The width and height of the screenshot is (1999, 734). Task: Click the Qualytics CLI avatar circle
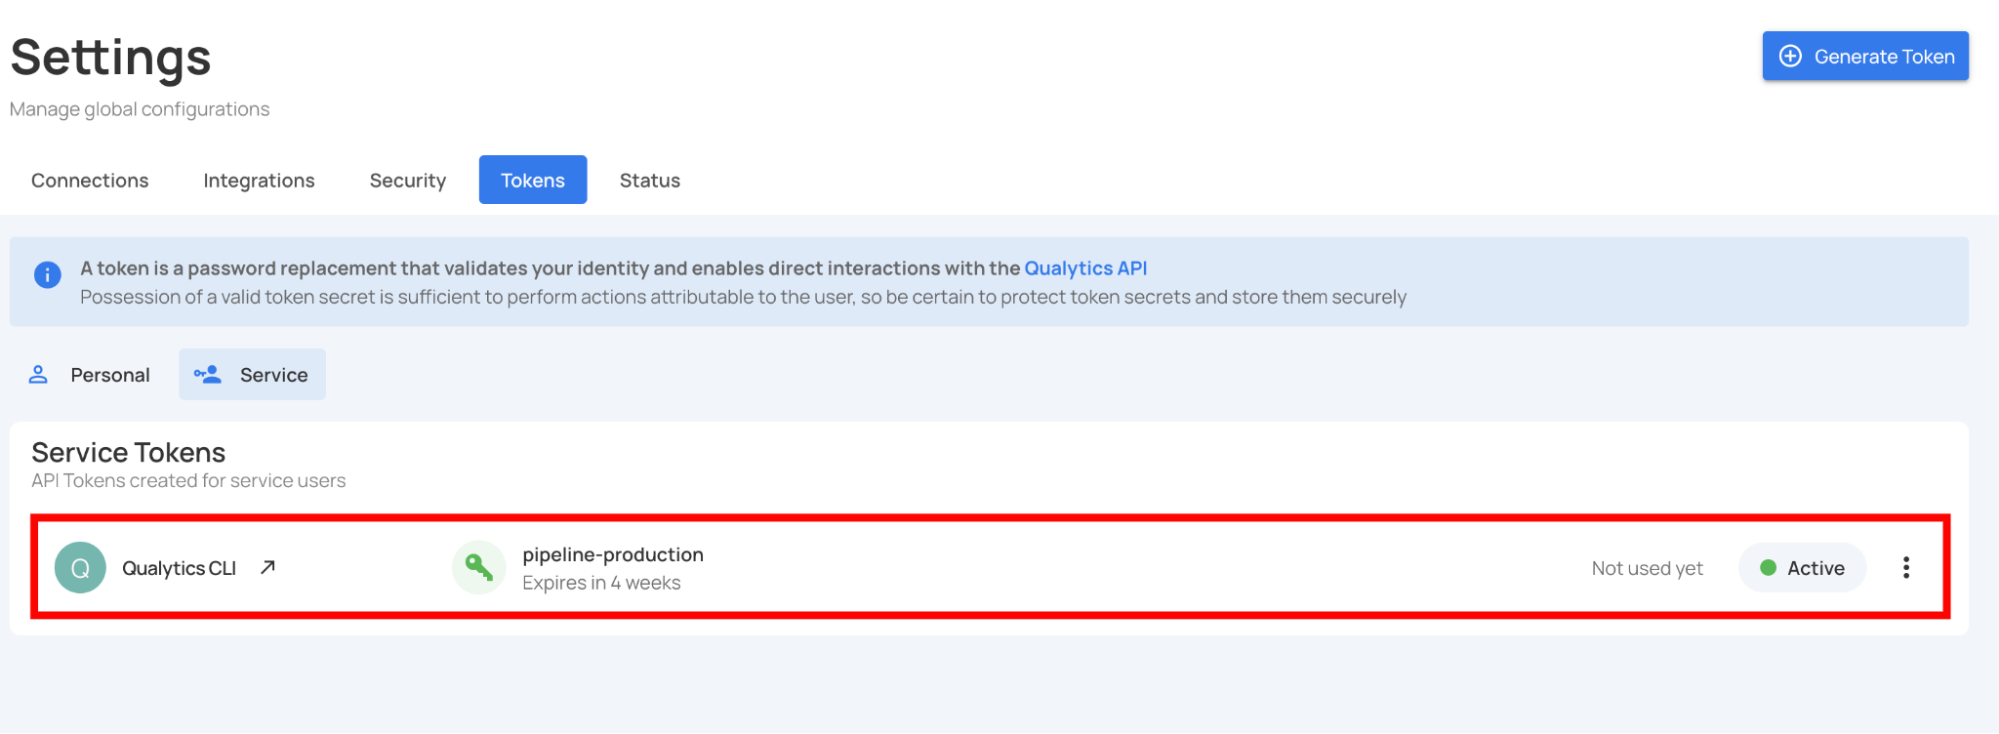80,568
